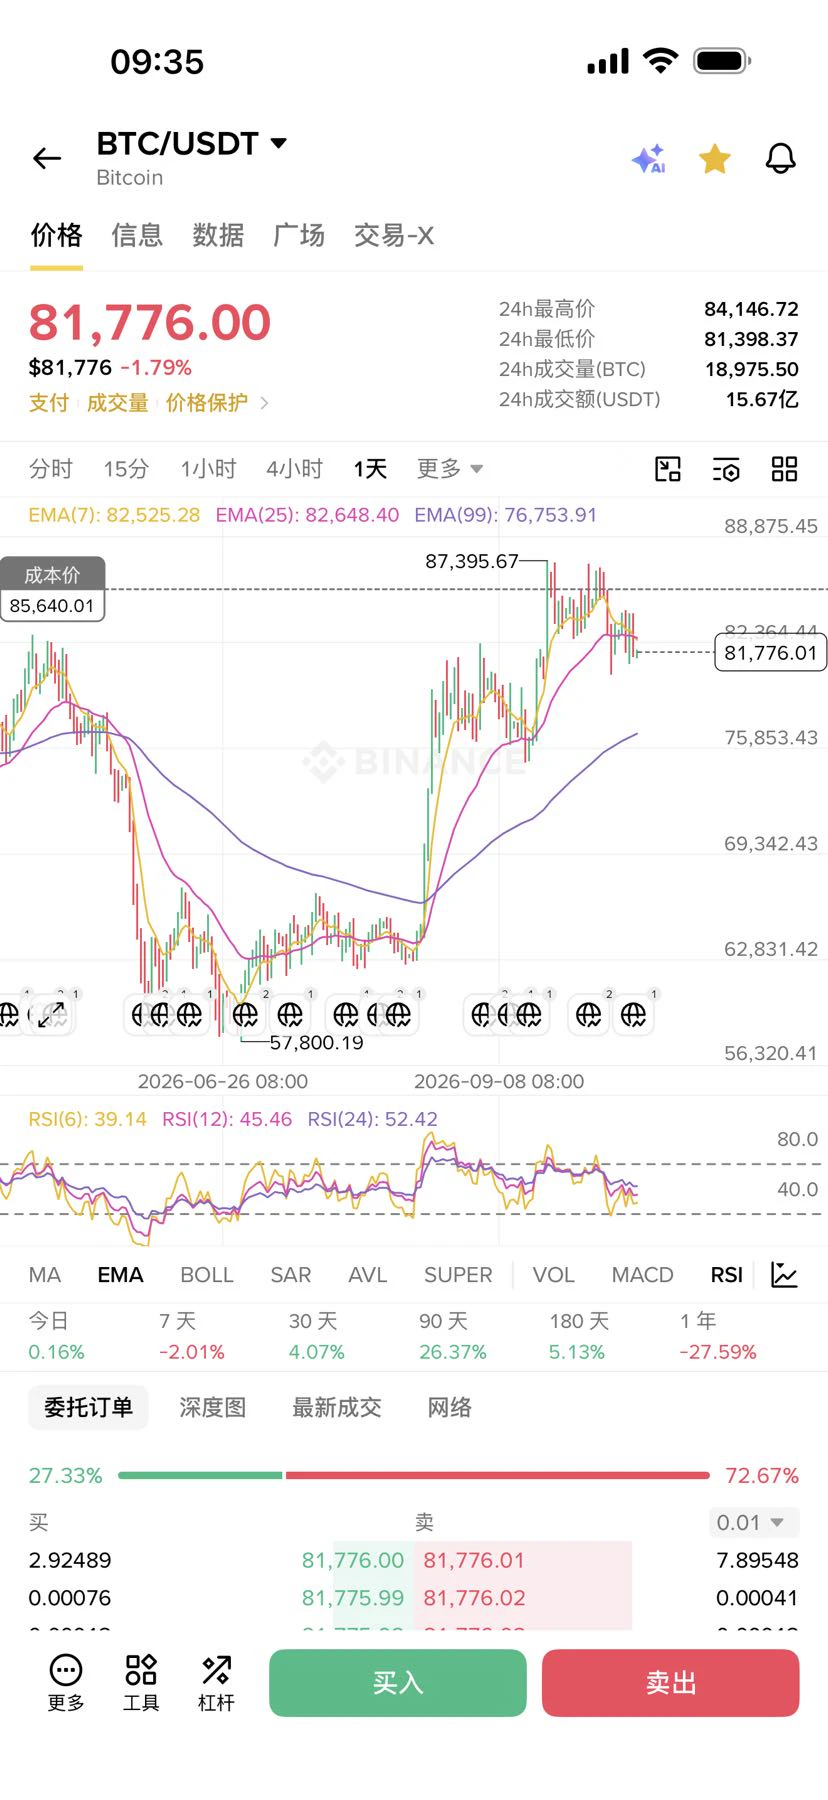
Task: Tap the globe event marker under 57,800.19
Action: (x=245, y=1015)
